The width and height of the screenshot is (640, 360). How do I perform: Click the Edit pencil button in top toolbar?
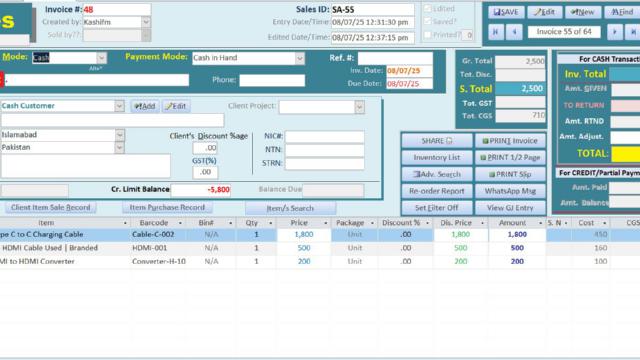click(x=544, y=12)
